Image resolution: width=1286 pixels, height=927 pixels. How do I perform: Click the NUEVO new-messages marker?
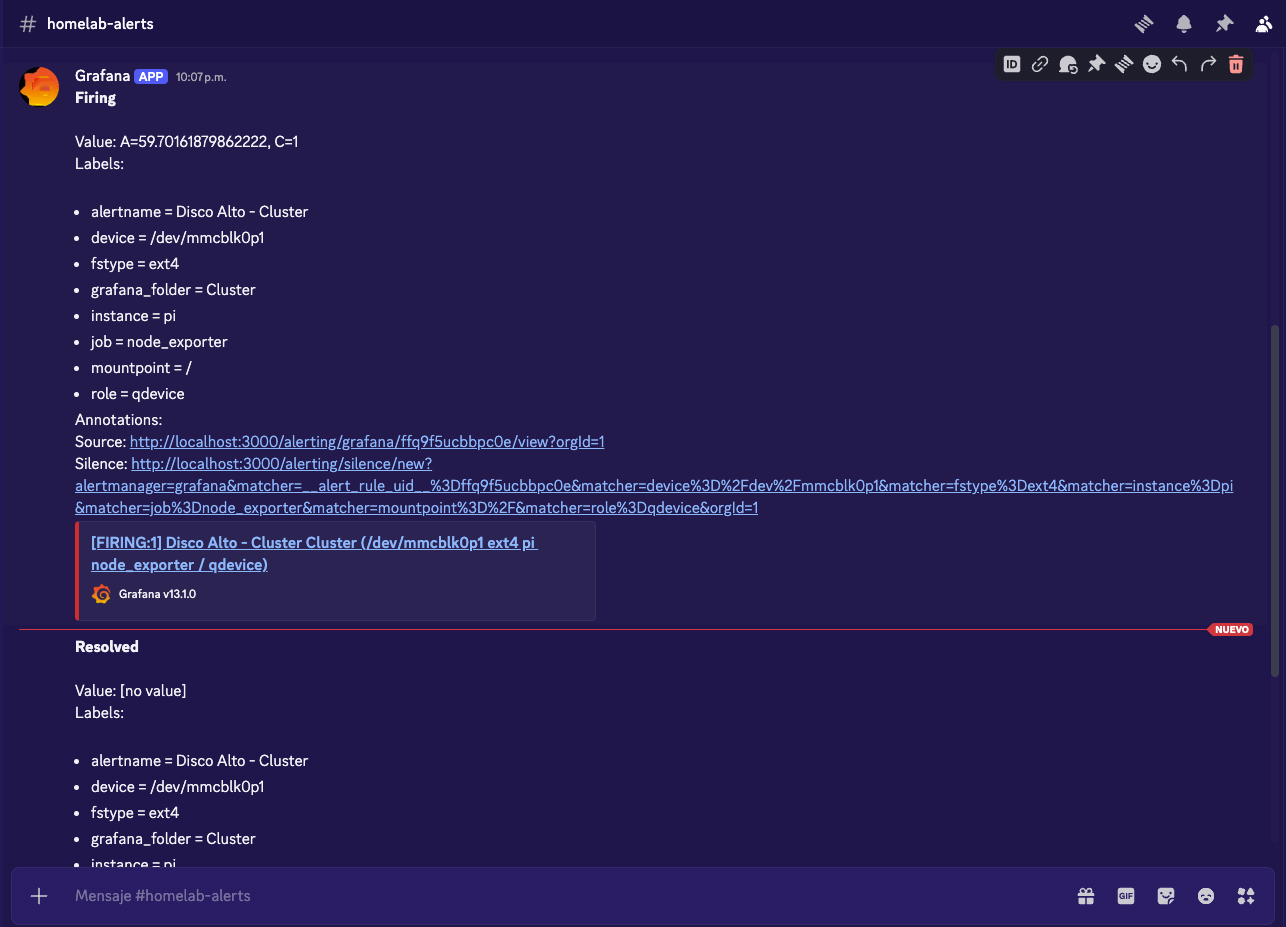click(1231, 630)
